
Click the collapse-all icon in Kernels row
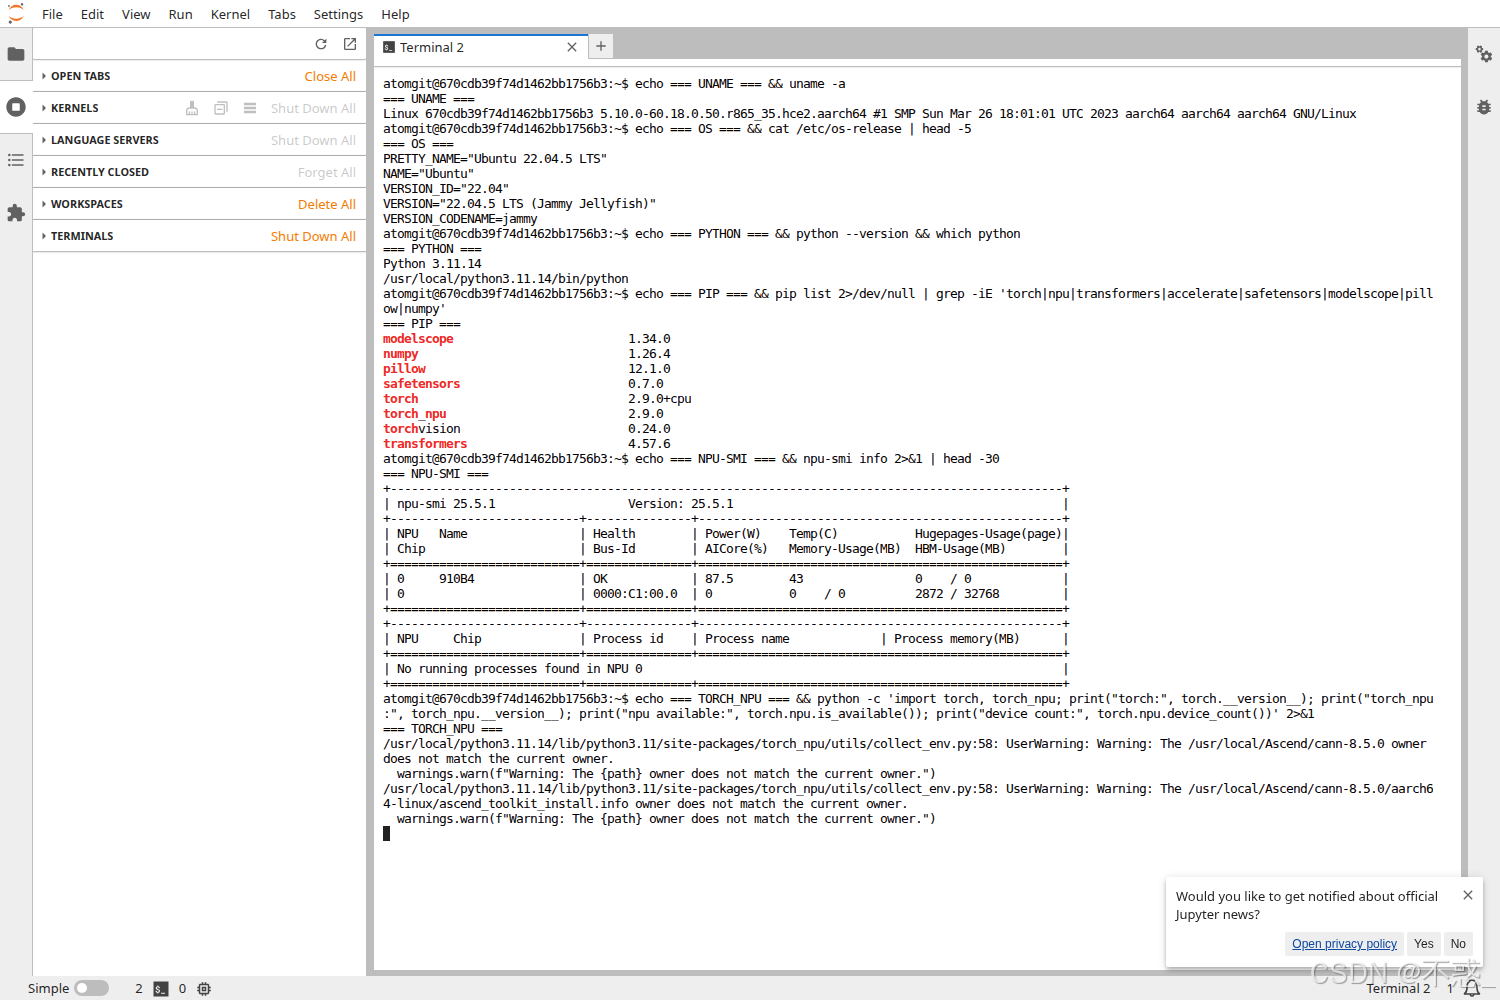click(221, 108)
